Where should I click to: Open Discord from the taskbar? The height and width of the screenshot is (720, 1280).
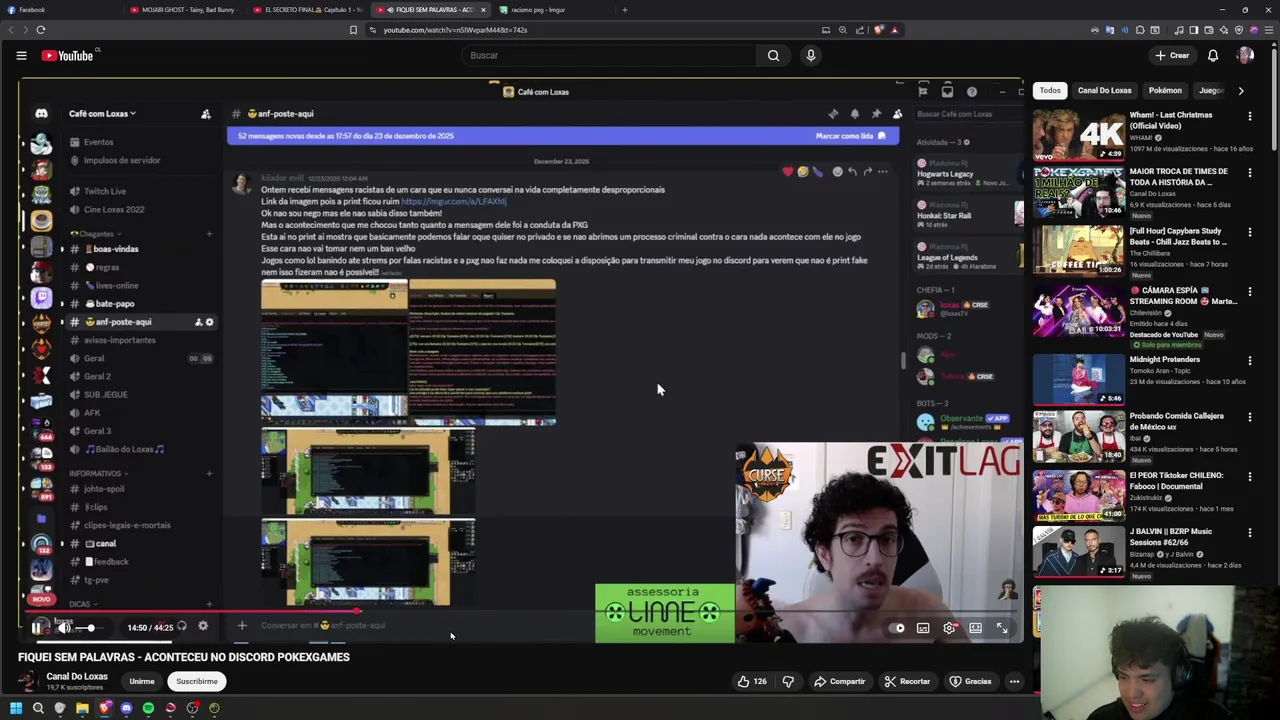126,708
